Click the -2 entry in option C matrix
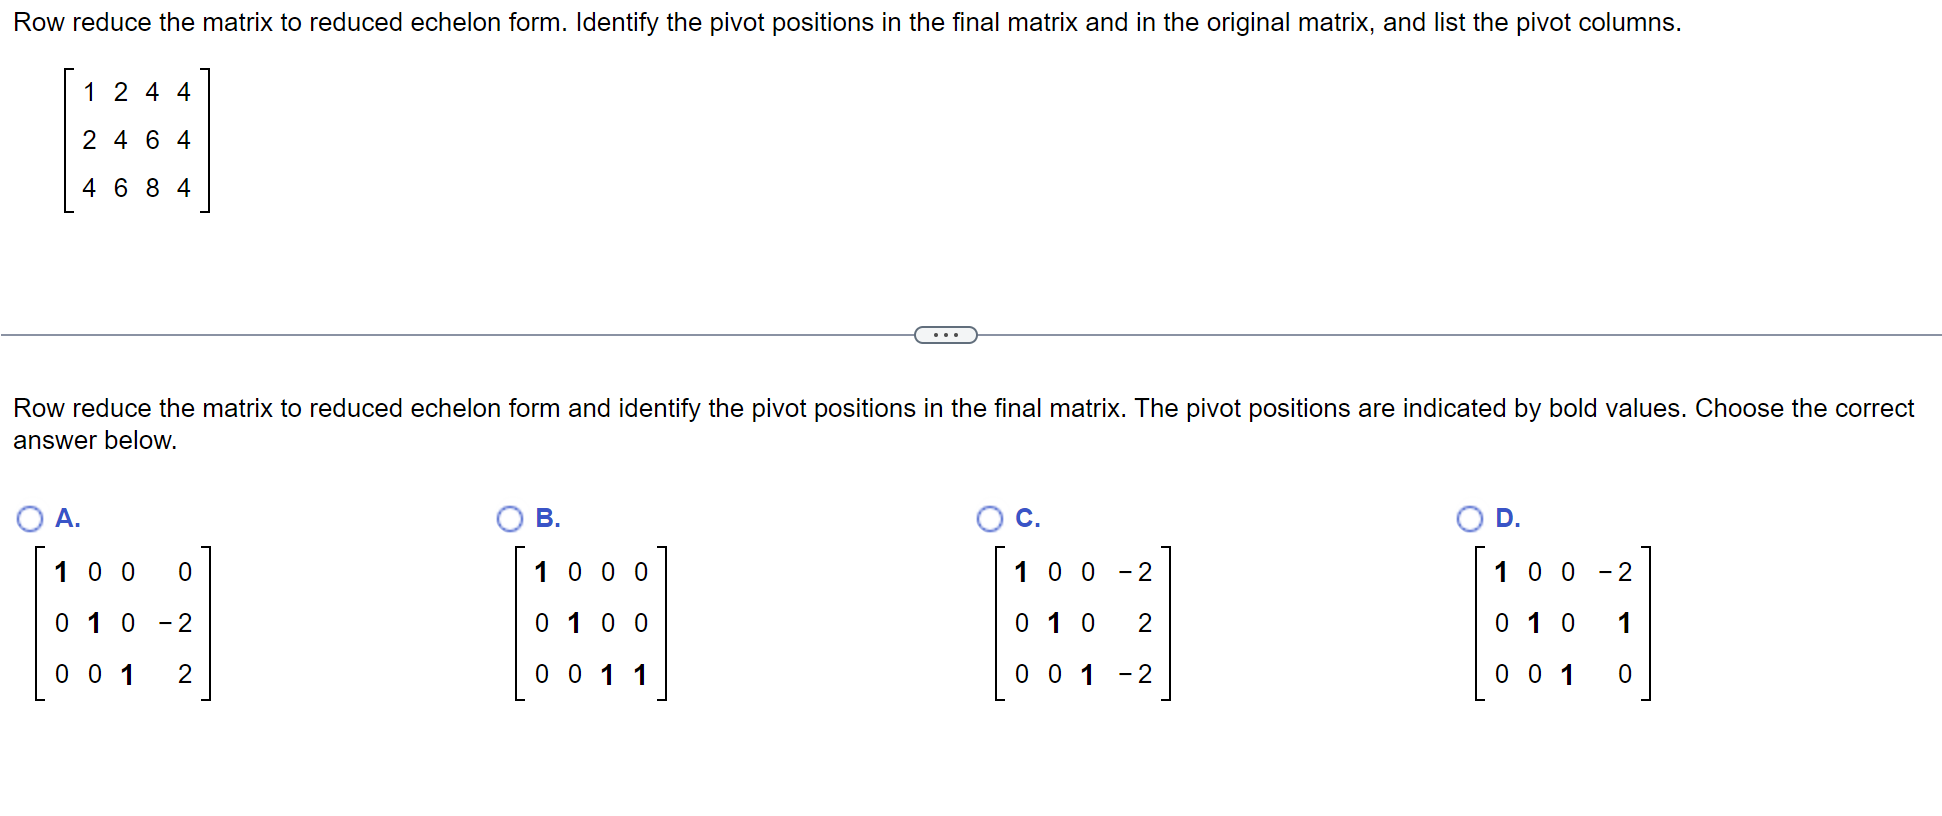1942x816 pixels. 1135,571
